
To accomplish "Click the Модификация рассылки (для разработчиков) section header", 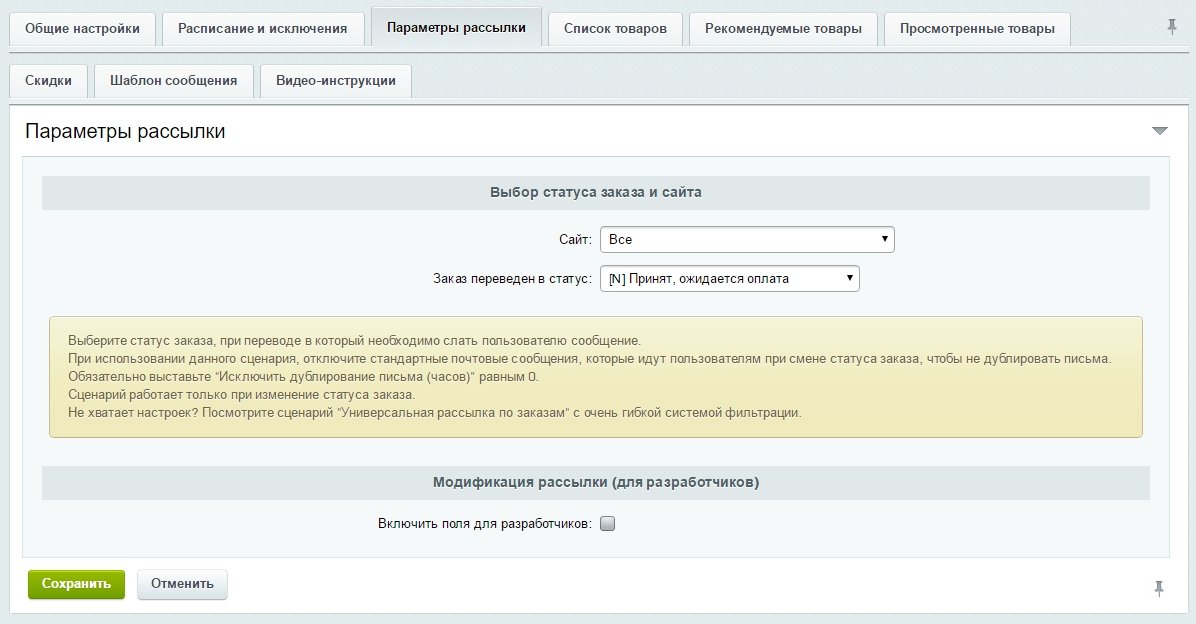I will [596, 482].
